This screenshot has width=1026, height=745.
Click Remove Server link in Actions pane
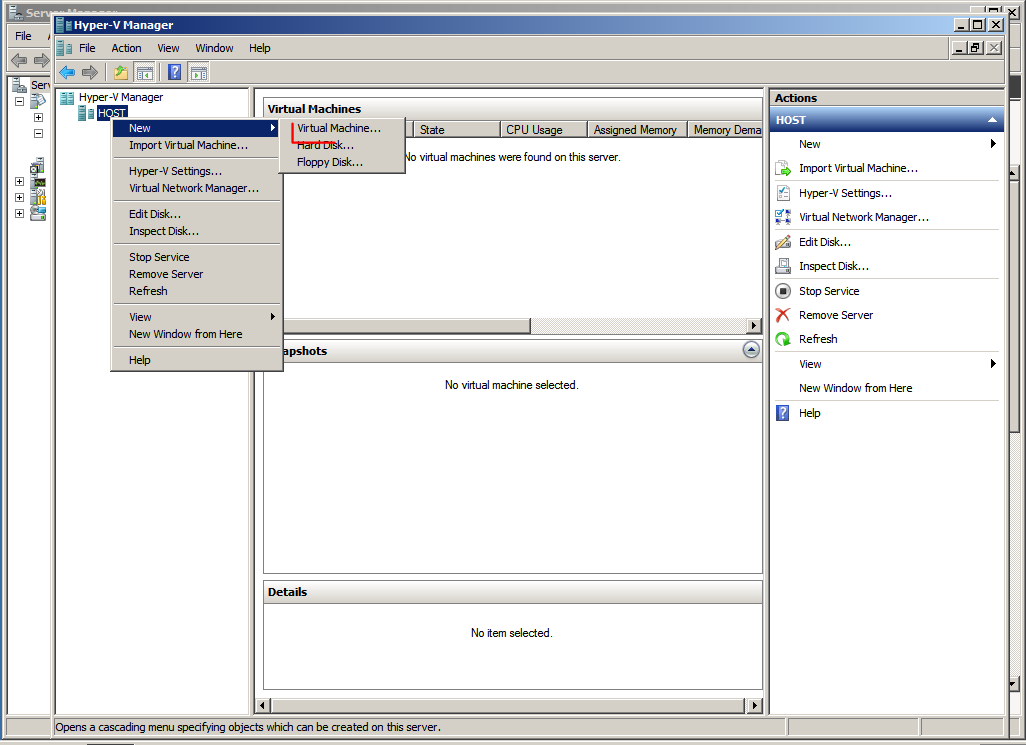click(x=836, y=315)
